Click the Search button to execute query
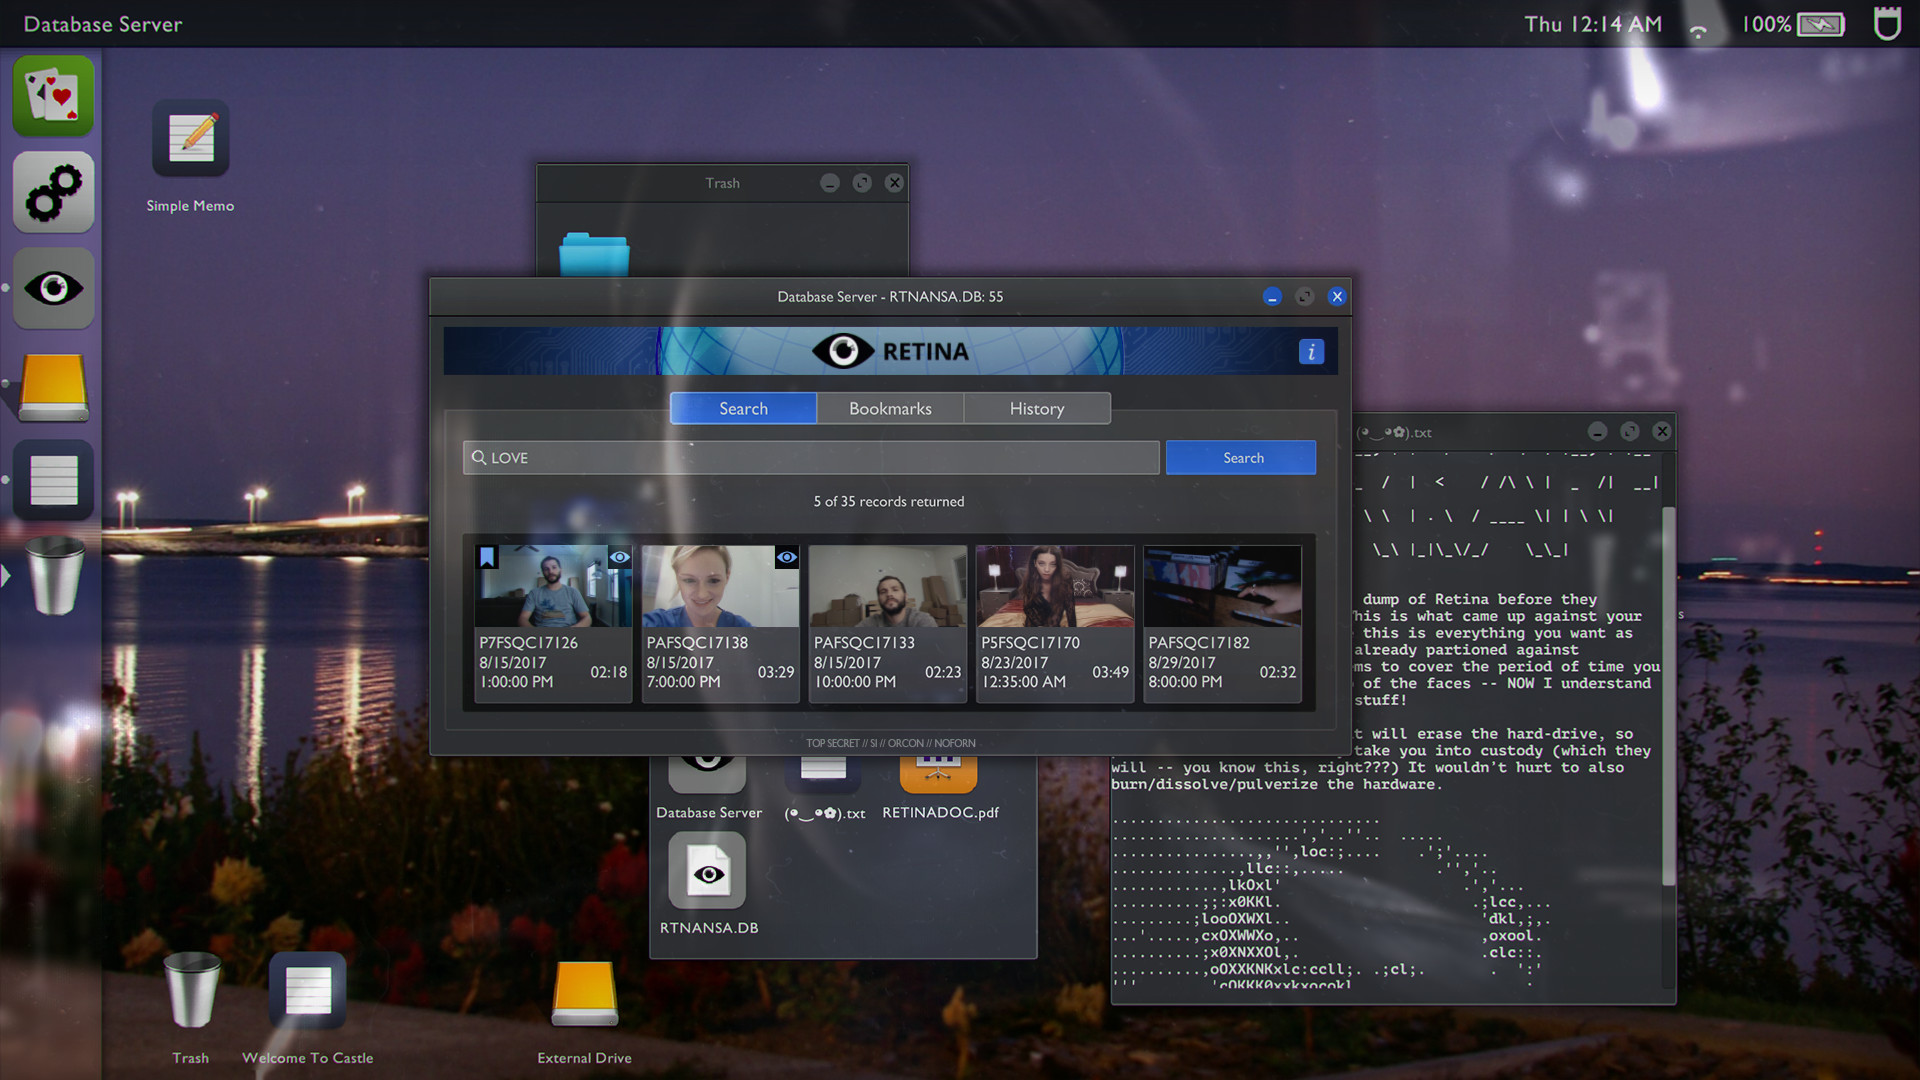 [1240, 456]
